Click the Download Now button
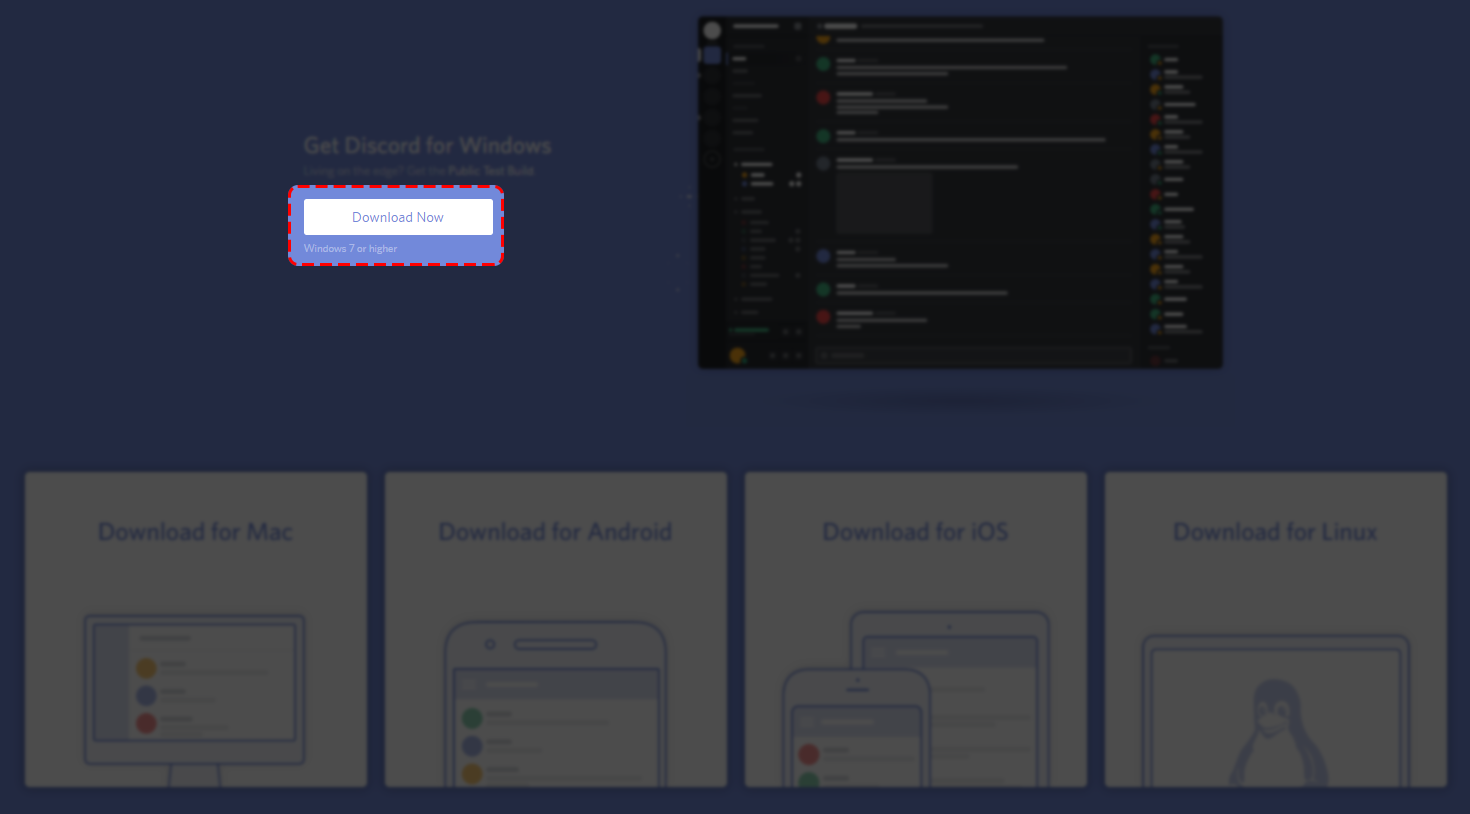Image resolution: width=1470 pixels, height=814 pixels. pyautogui.click(x=398, y=217)
